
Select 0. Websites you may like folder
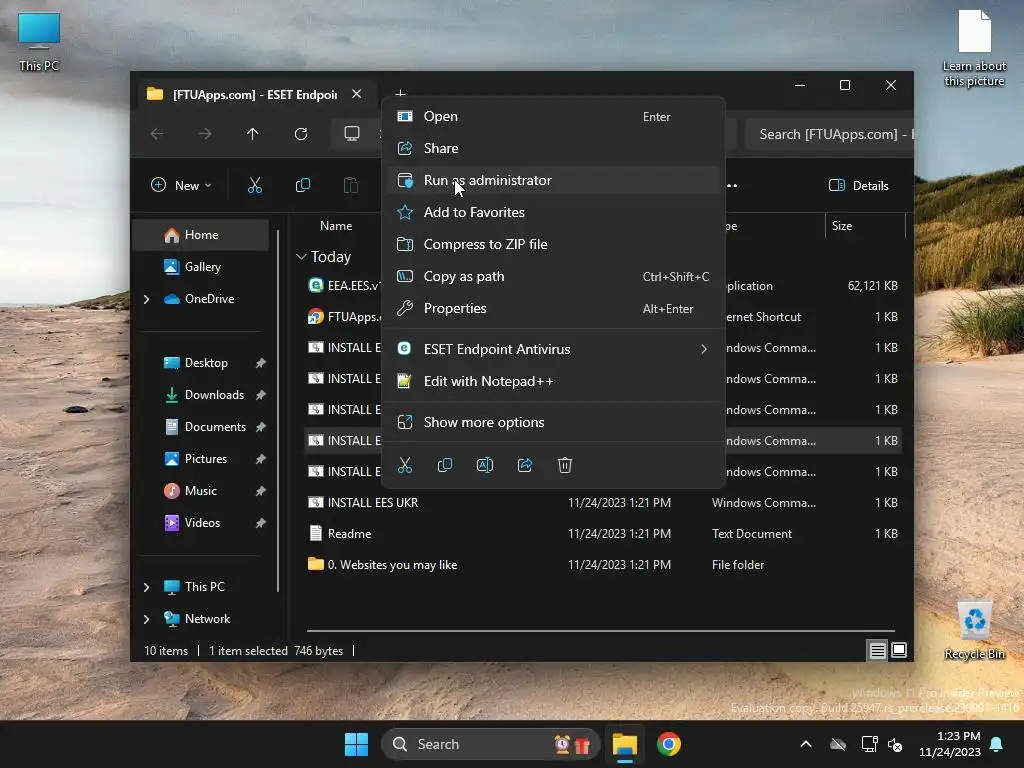click(x=603, y=565)
